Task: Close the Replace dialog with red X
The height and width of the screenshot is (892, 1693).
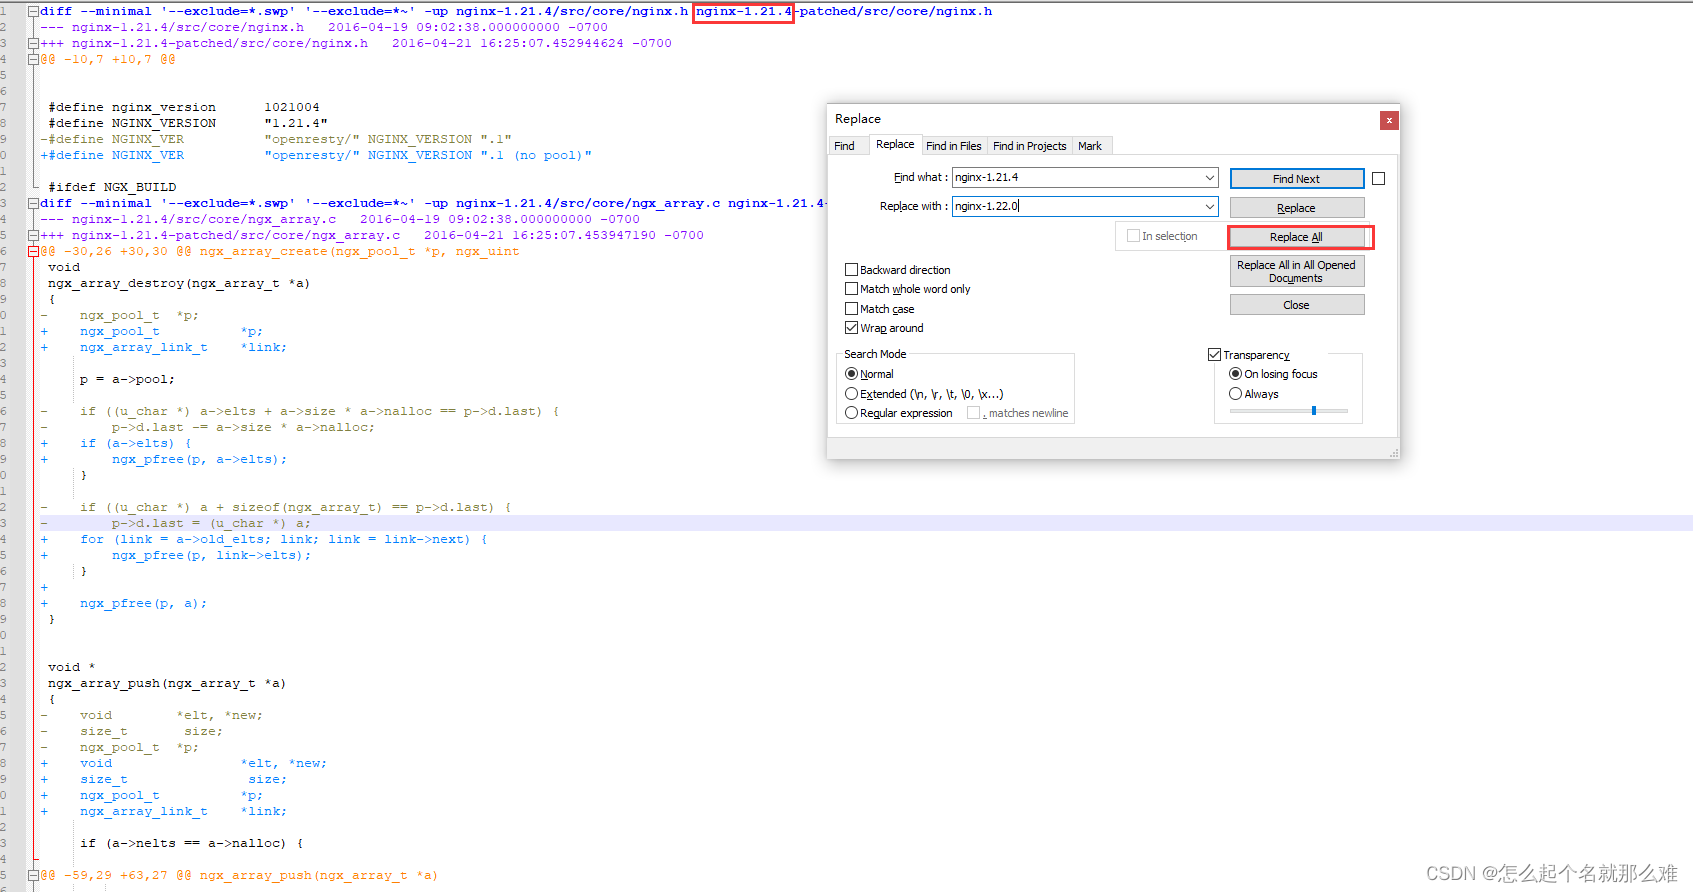Action: pos(1389,120)
